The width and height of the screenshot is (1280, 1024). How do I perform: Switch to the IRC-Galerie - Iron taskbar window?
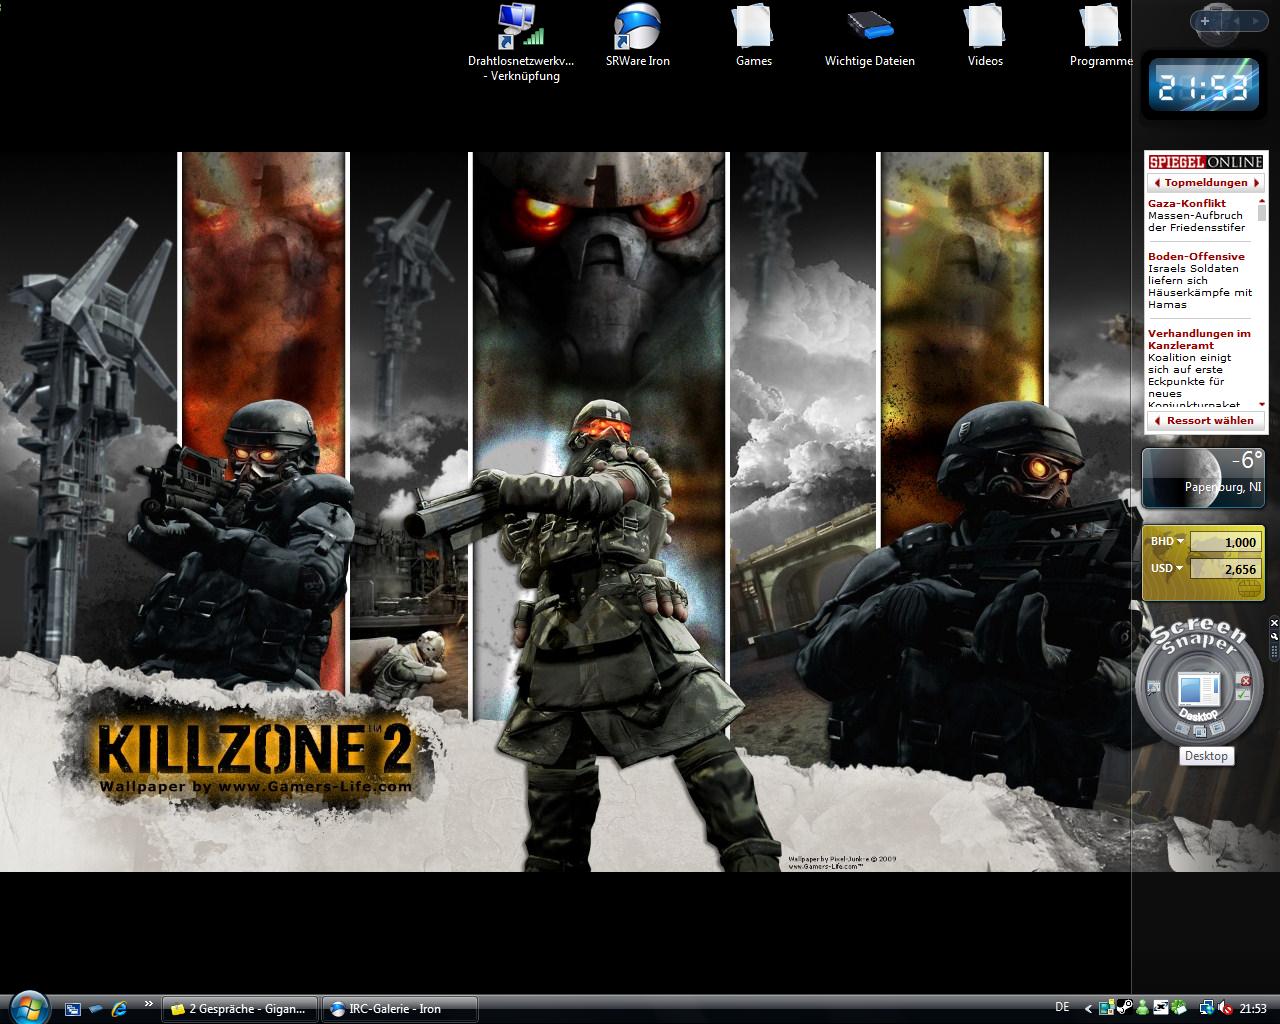point(399,1009)
